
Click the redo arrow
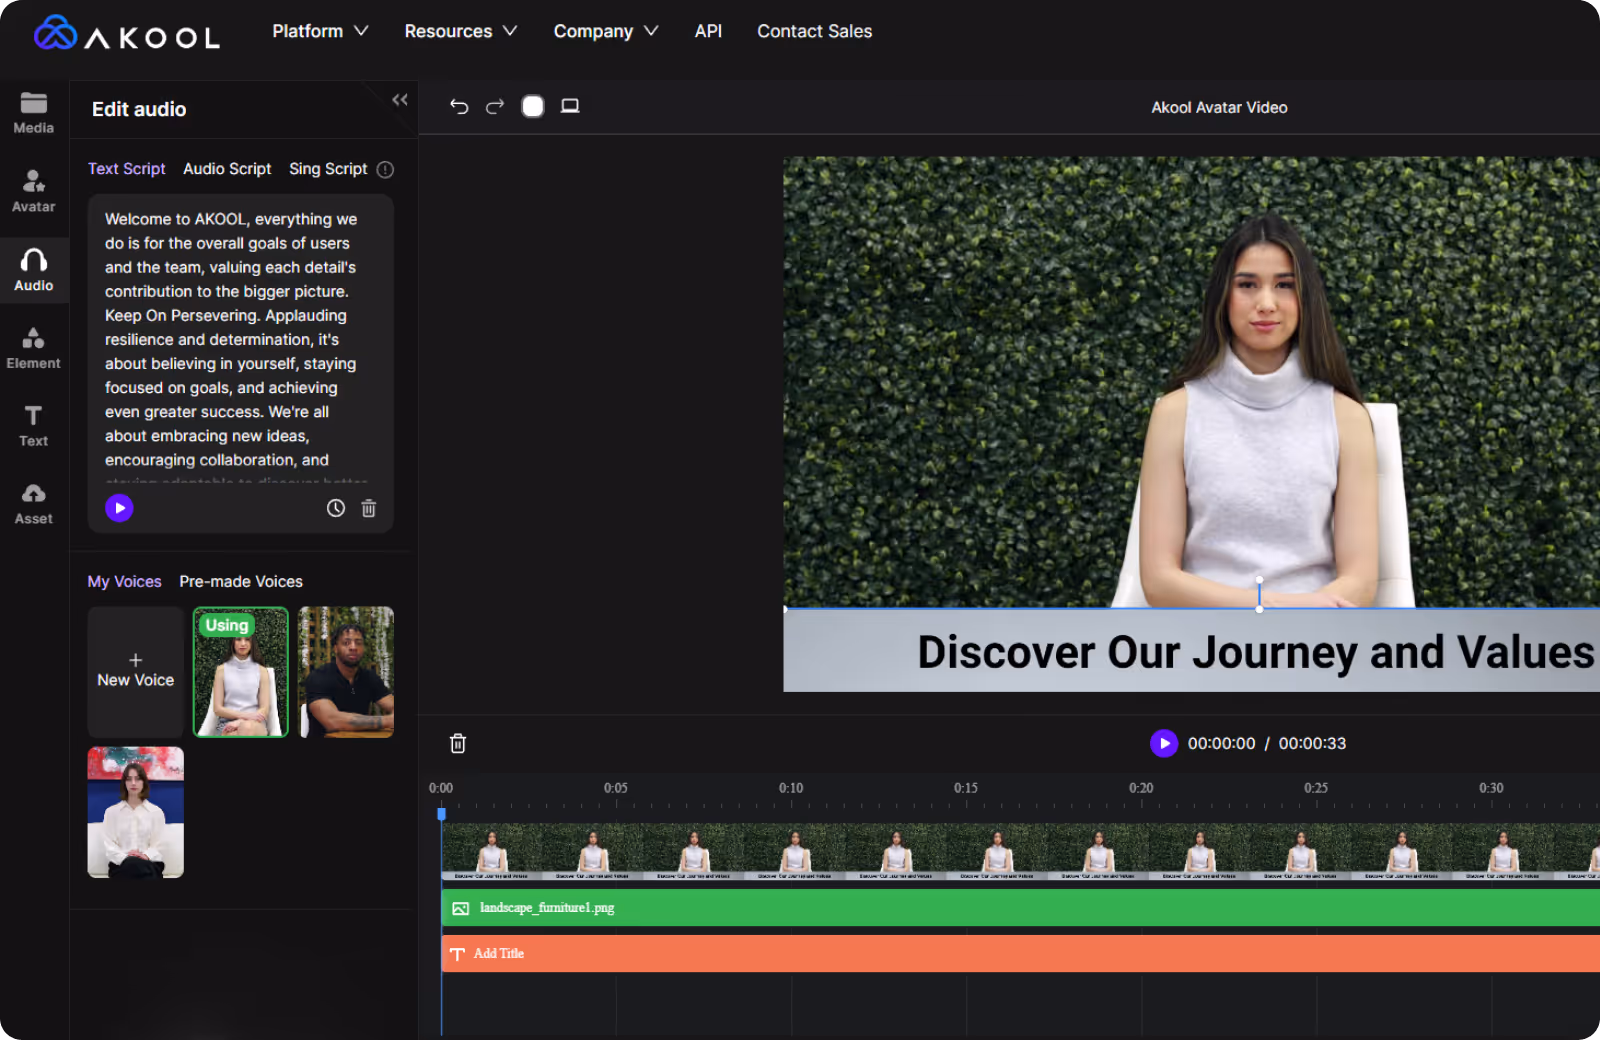pyautogui.click(x=495, y=106)
